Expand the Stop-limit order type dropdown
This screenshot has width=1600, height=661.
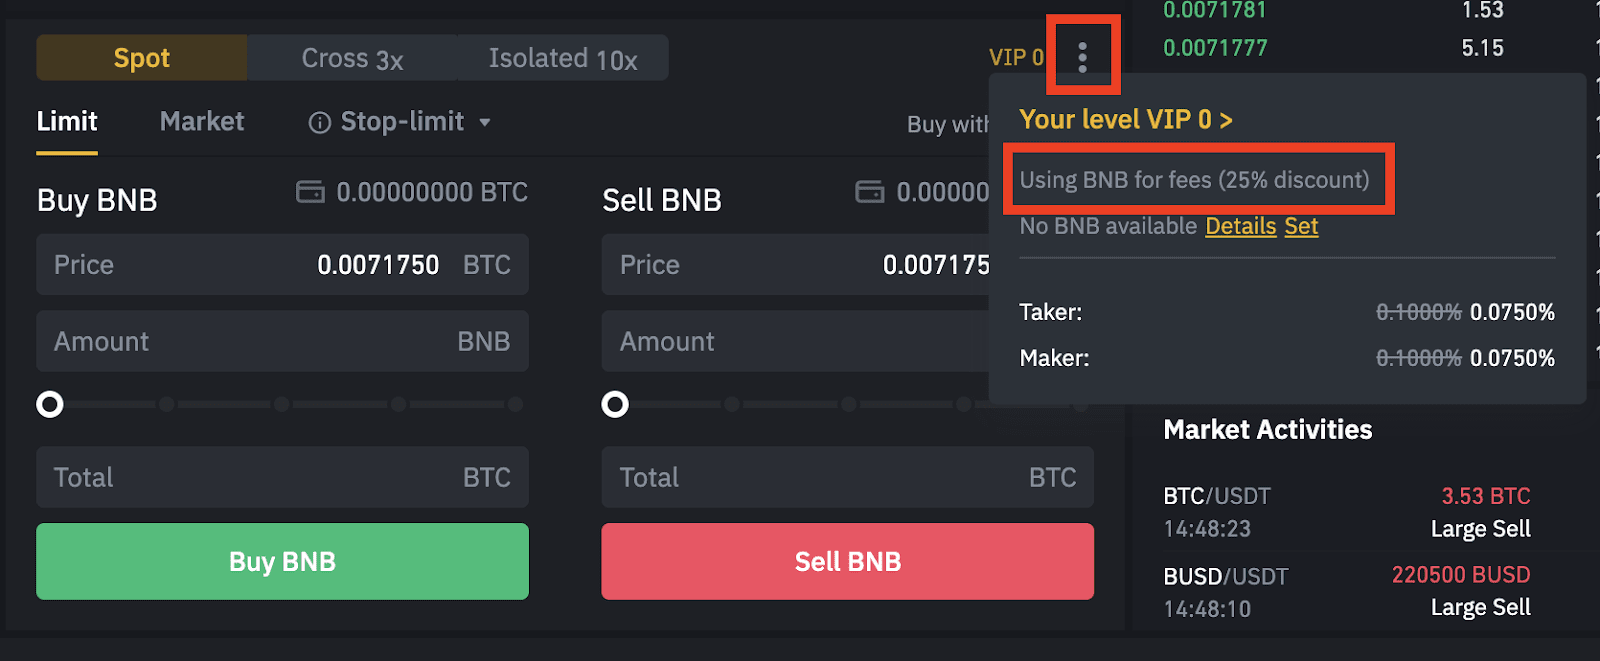(x=485, y=123)
